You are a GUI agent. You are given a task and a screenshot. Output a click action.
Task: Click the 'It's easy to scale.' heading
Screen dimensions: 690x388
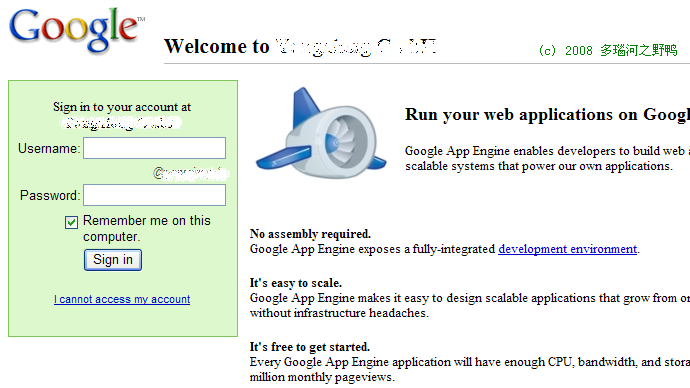[296, 282]
